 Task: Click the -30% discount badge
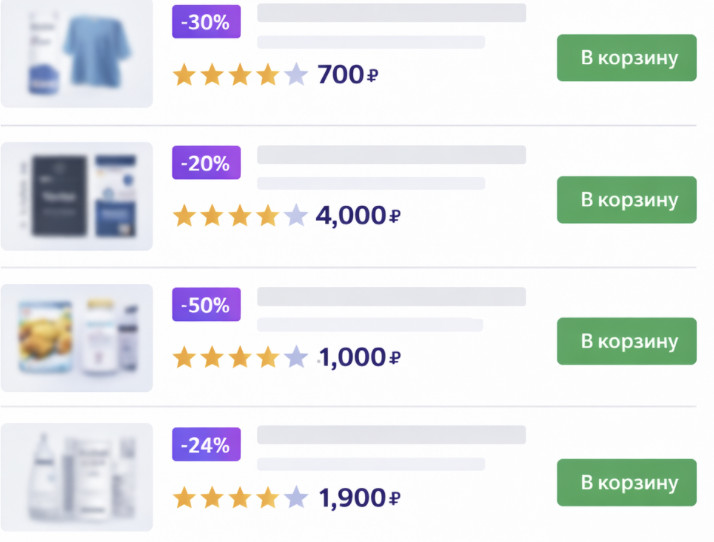tap(206, 21)
